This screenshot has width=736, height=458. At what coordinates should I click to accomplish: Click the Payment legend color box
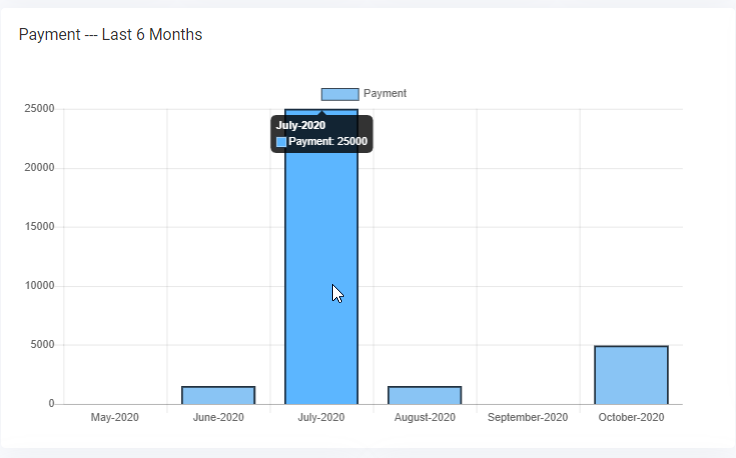pyautogui.click(x=339, y=94)
